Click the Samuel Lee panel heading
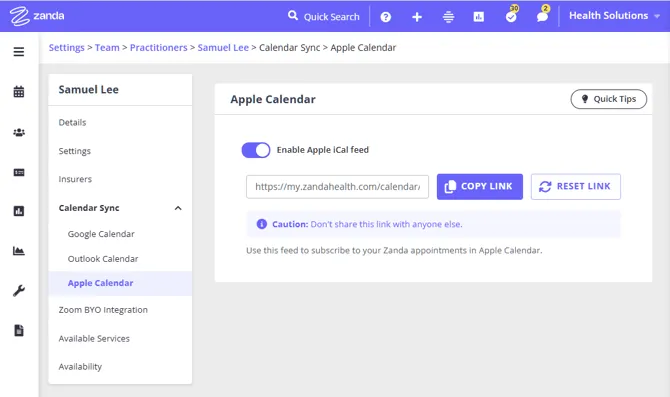This screenshot has width=670, height=397. (x=88, y=90)
